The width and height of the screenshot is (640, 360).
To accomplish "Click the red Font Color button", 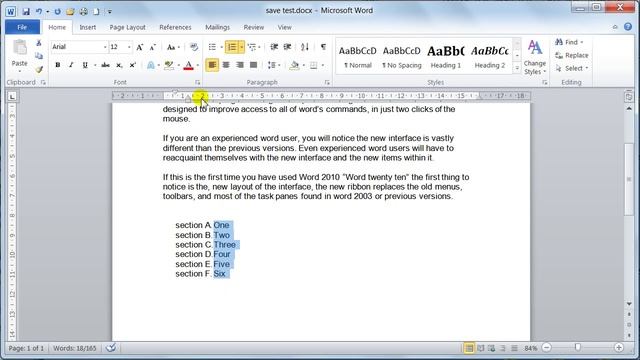I will pyautogui.click(x=188, y=65).
